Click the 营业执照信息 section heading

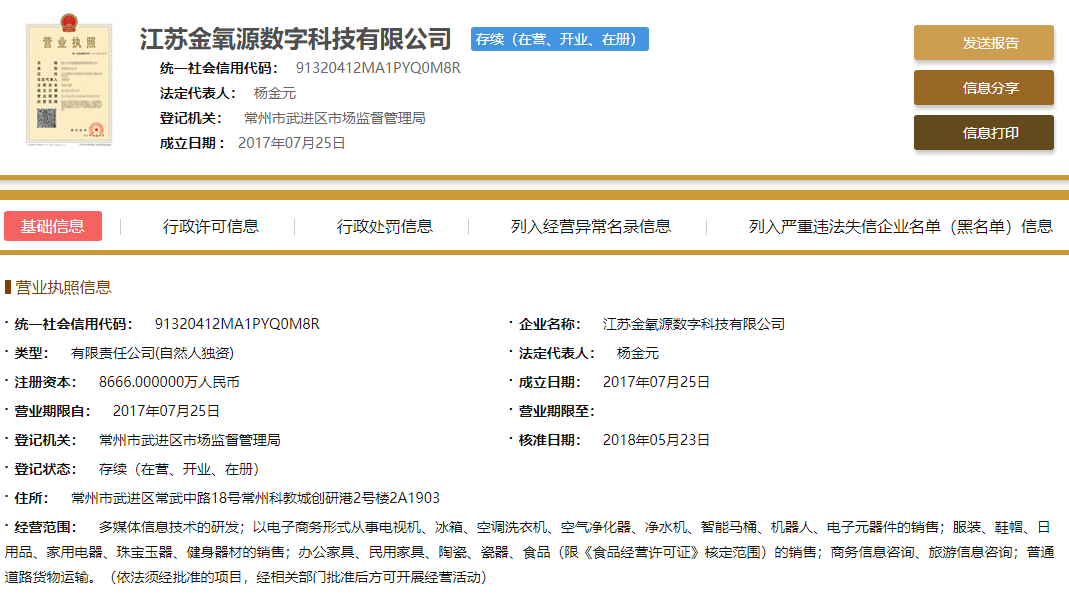click(x=63, y=288)
